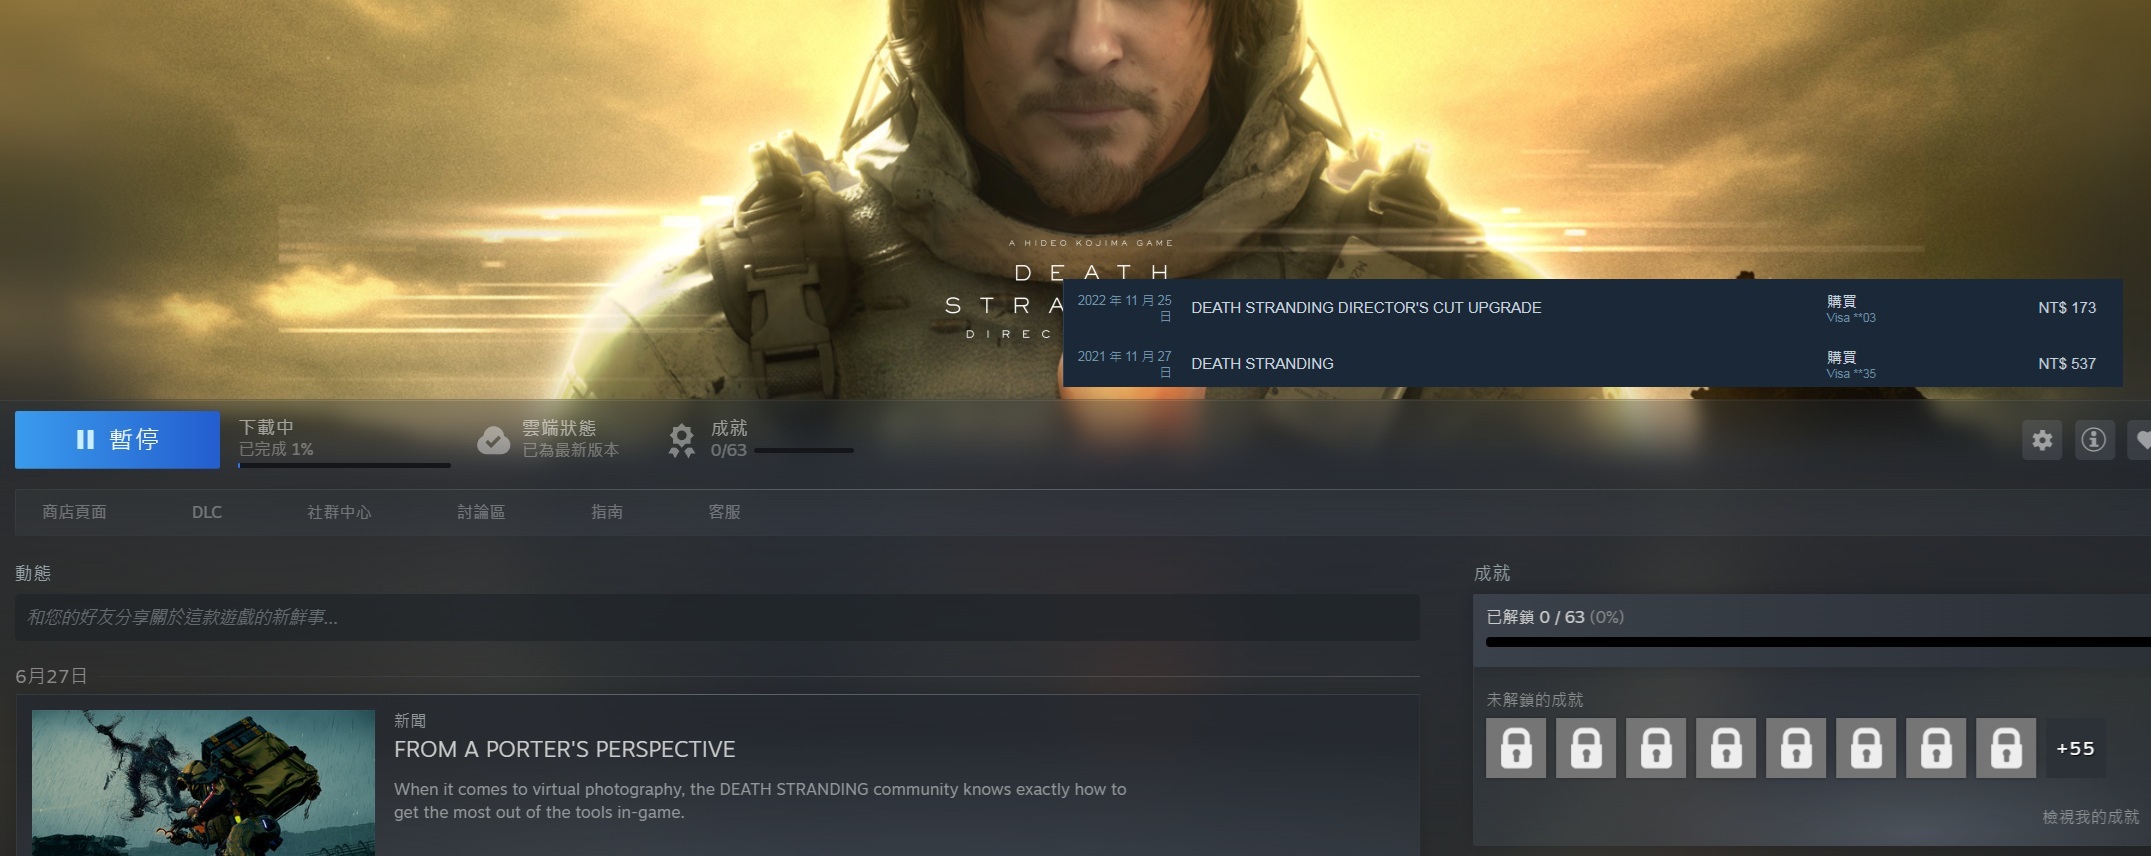2151x856 pixels.
Task: Click the first locked achievement icon
Action: 1516,748
